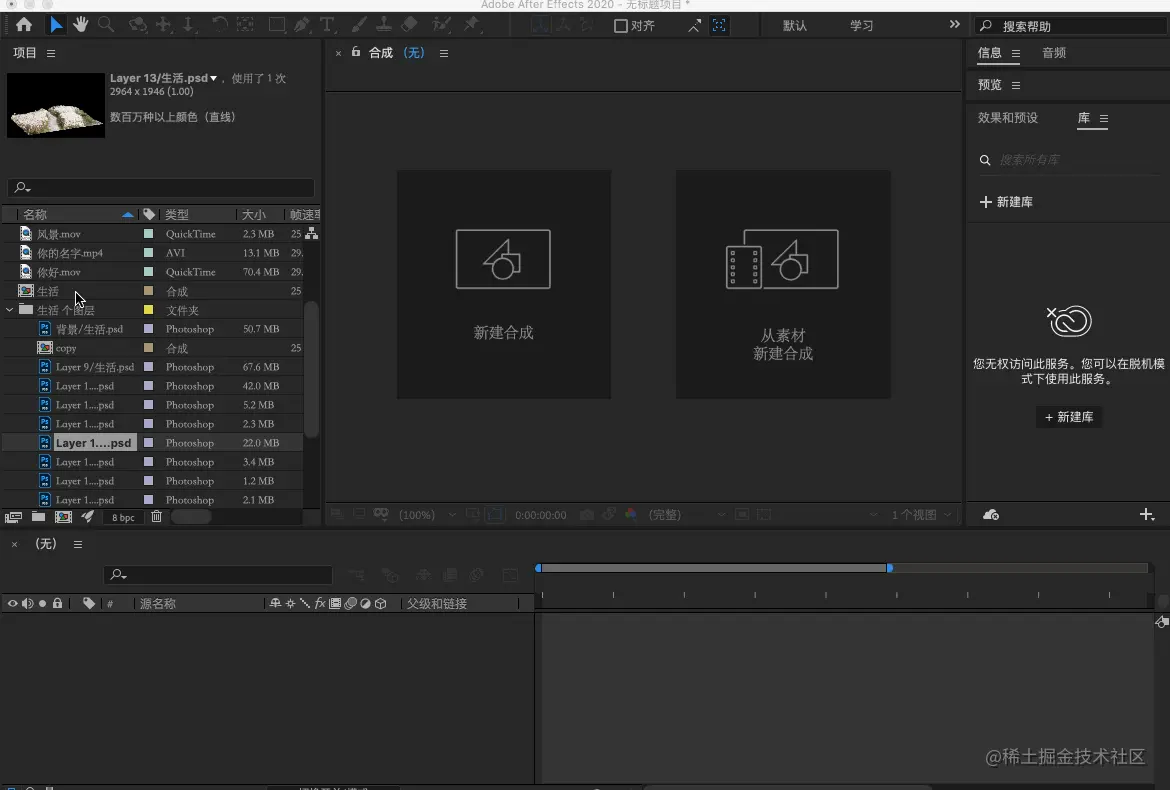Toggle the motion blur switch column header
This screenshot has width=1170, height=790.
tap(350, 604)
